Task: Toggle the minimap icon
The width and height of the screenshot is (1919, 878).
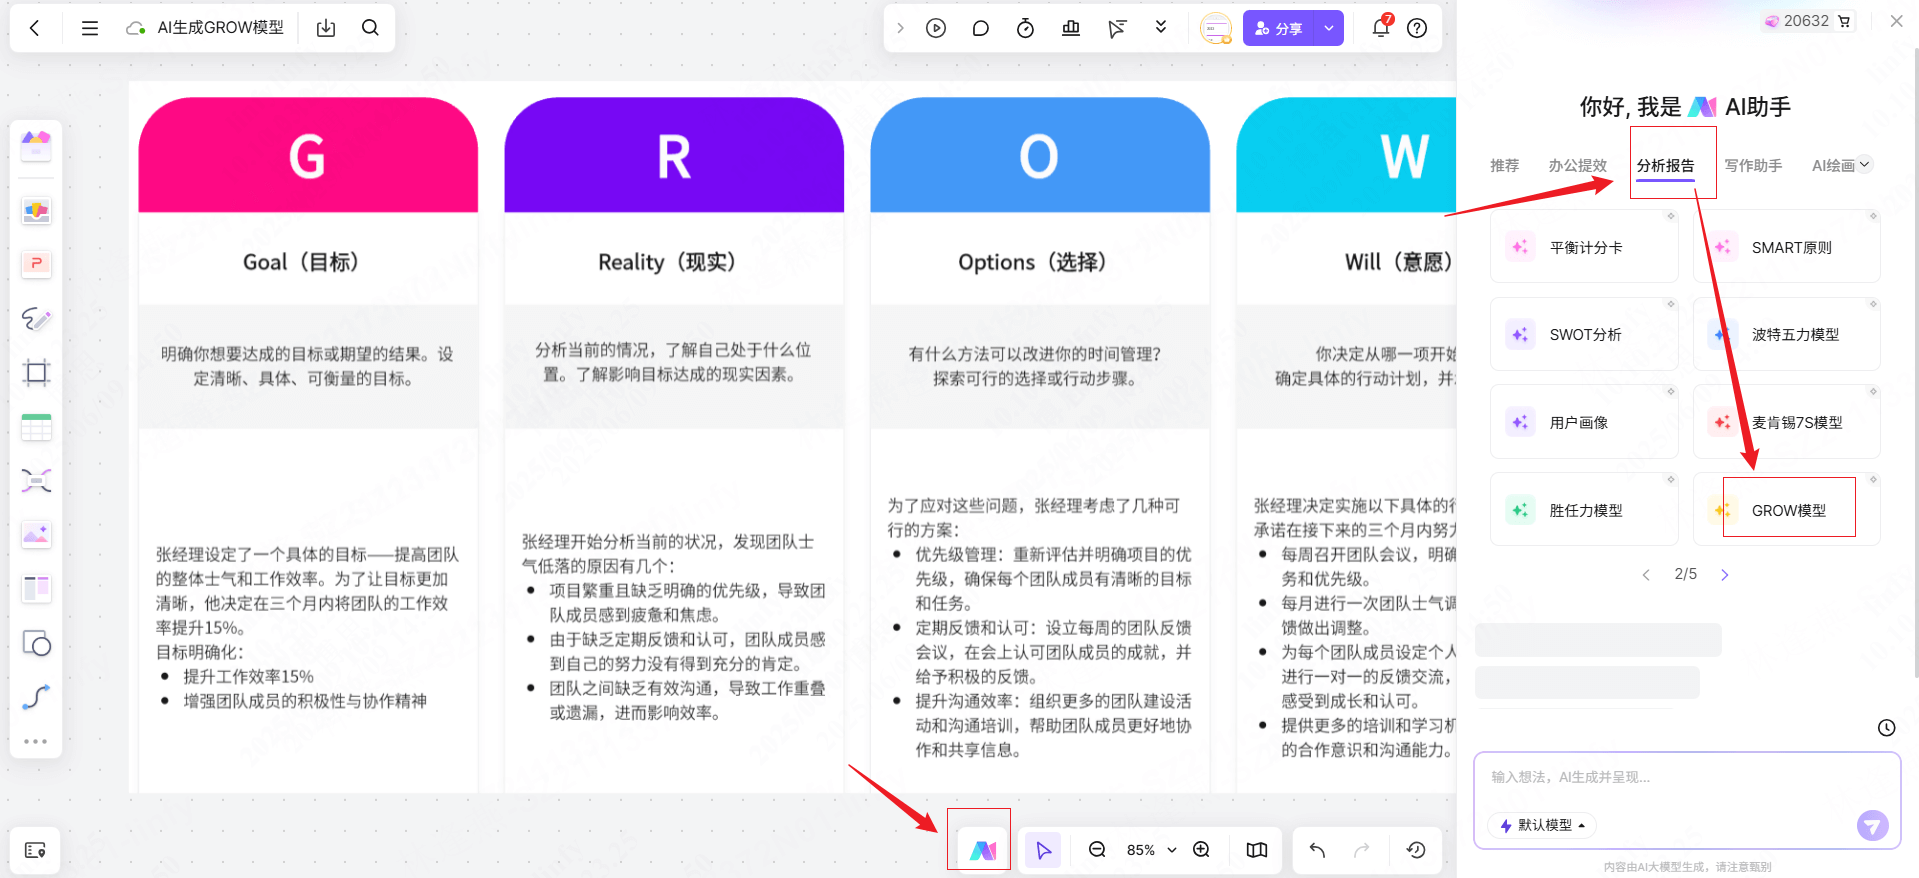Action: [x=1257, y=850]
